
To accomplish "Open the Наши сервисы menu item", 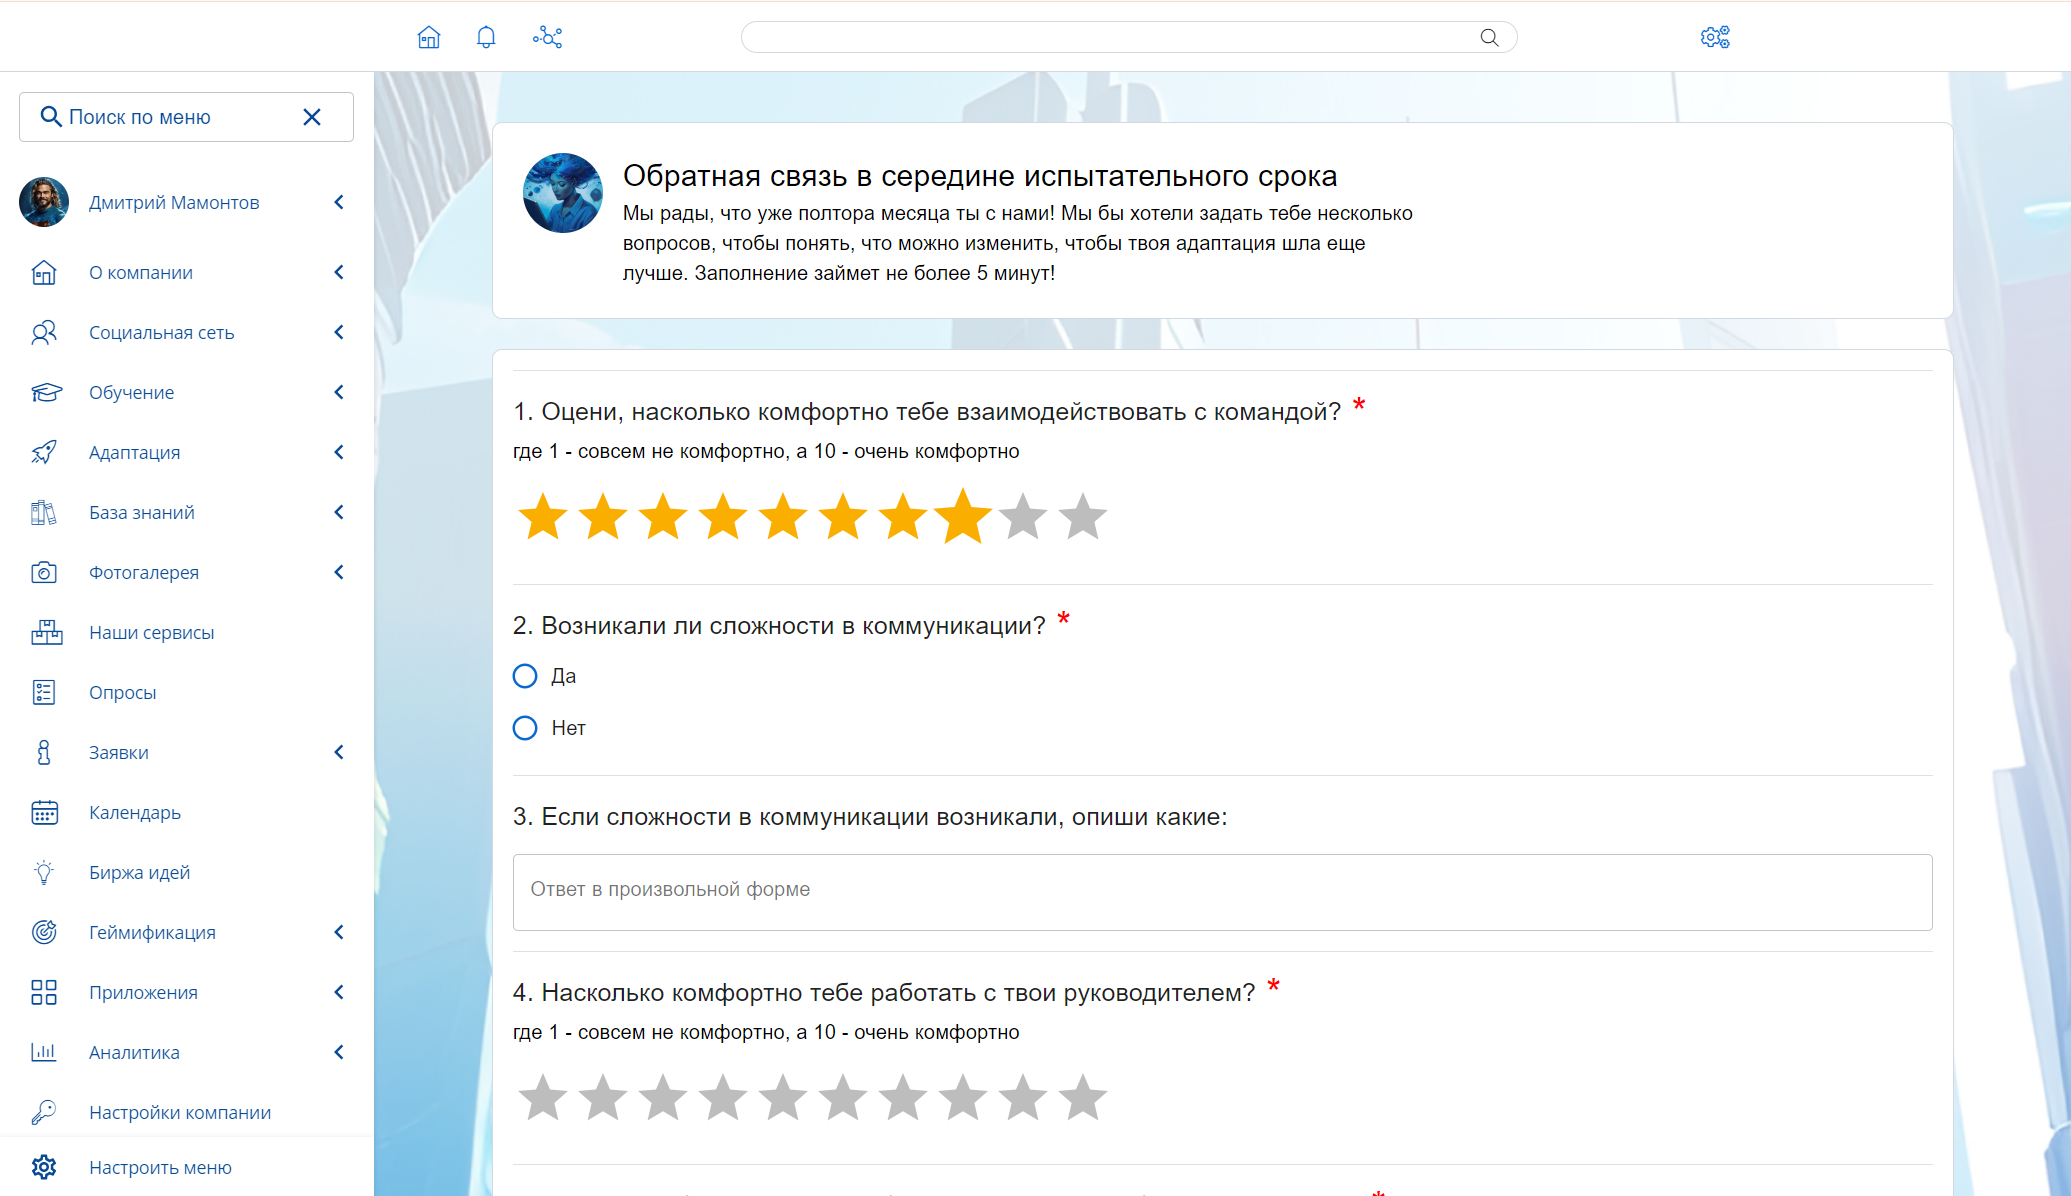I will pyautogui.click(x=151, y=632).
